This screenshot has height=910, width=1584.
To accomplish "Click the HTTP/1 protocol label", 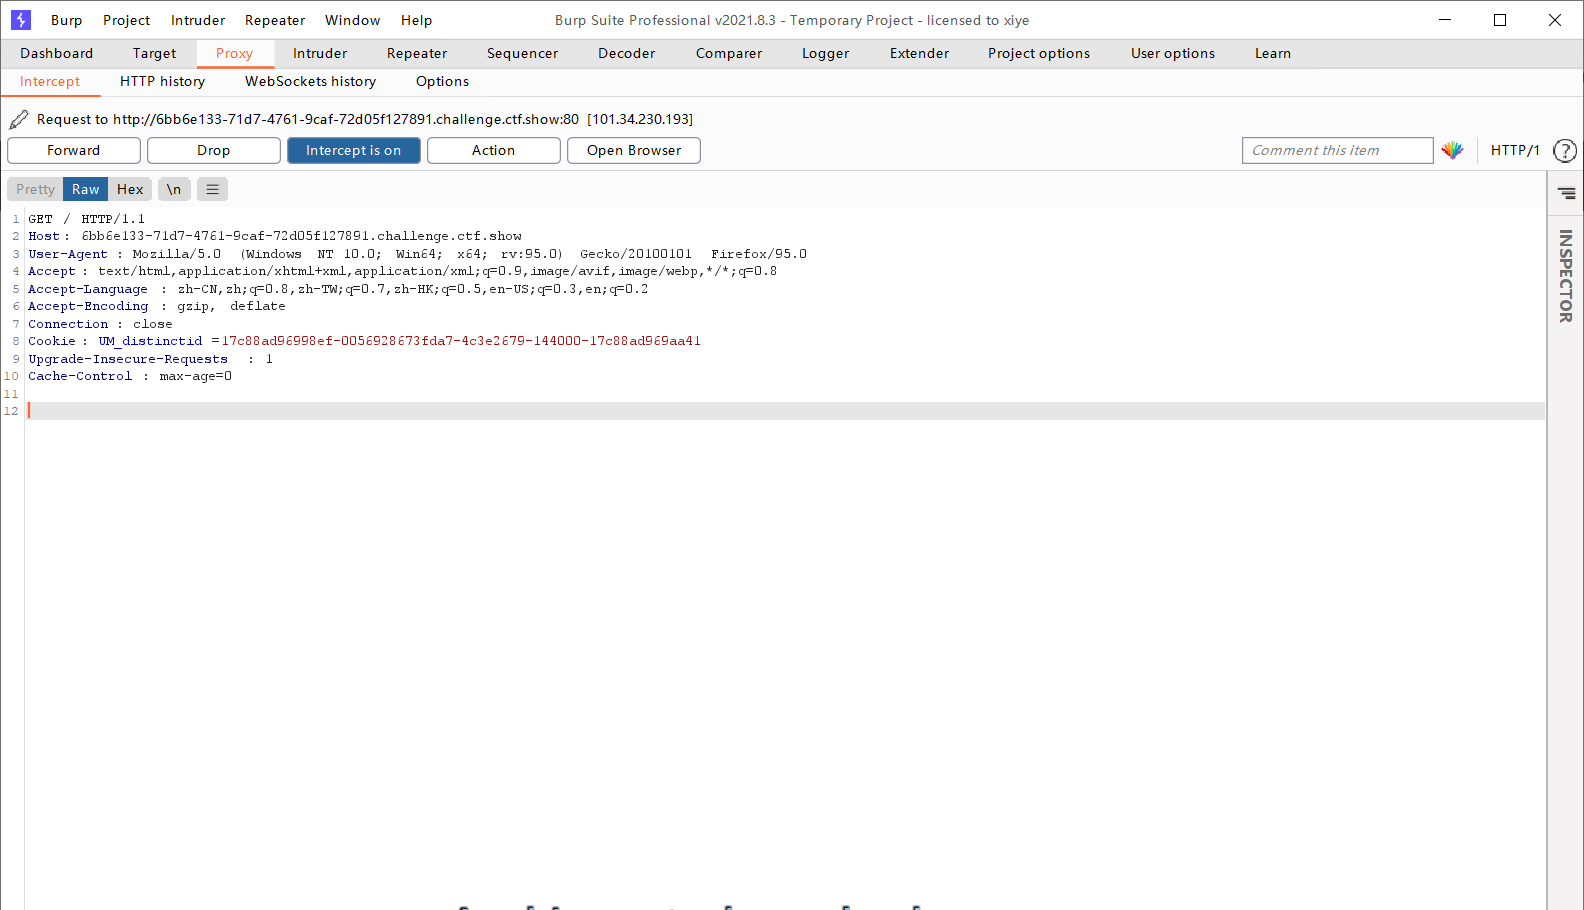I will (x=1515, y=150).
